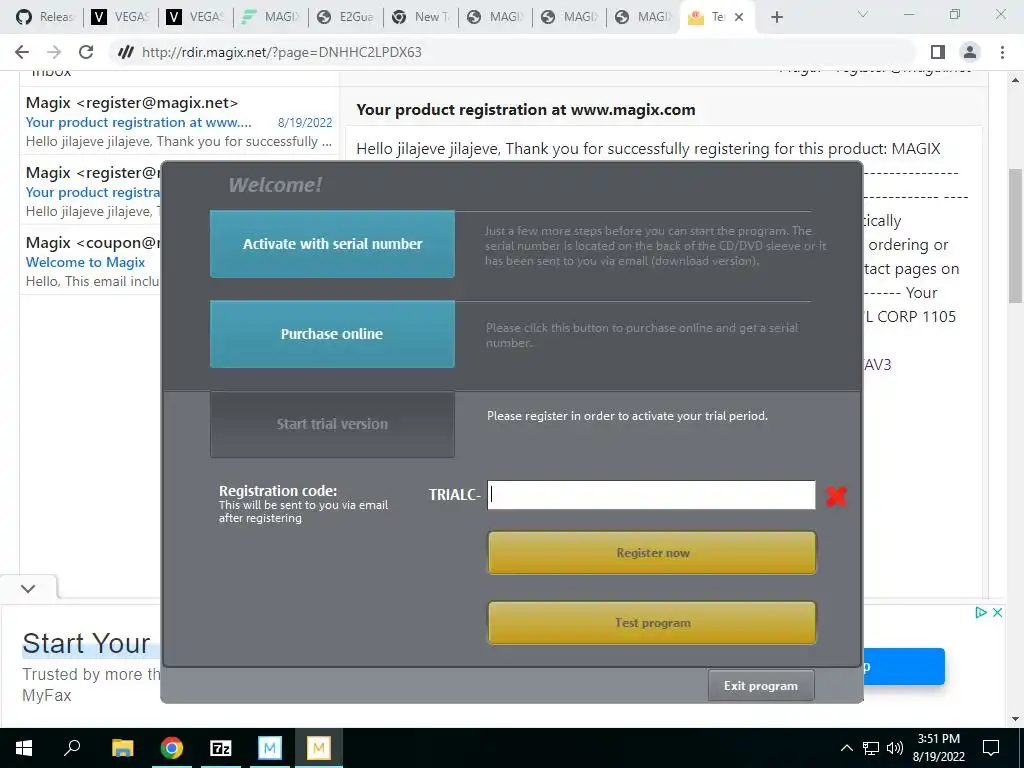1024x768 pixels.
Task: Click the volume speaker tray icon
Action: point(895,748)
